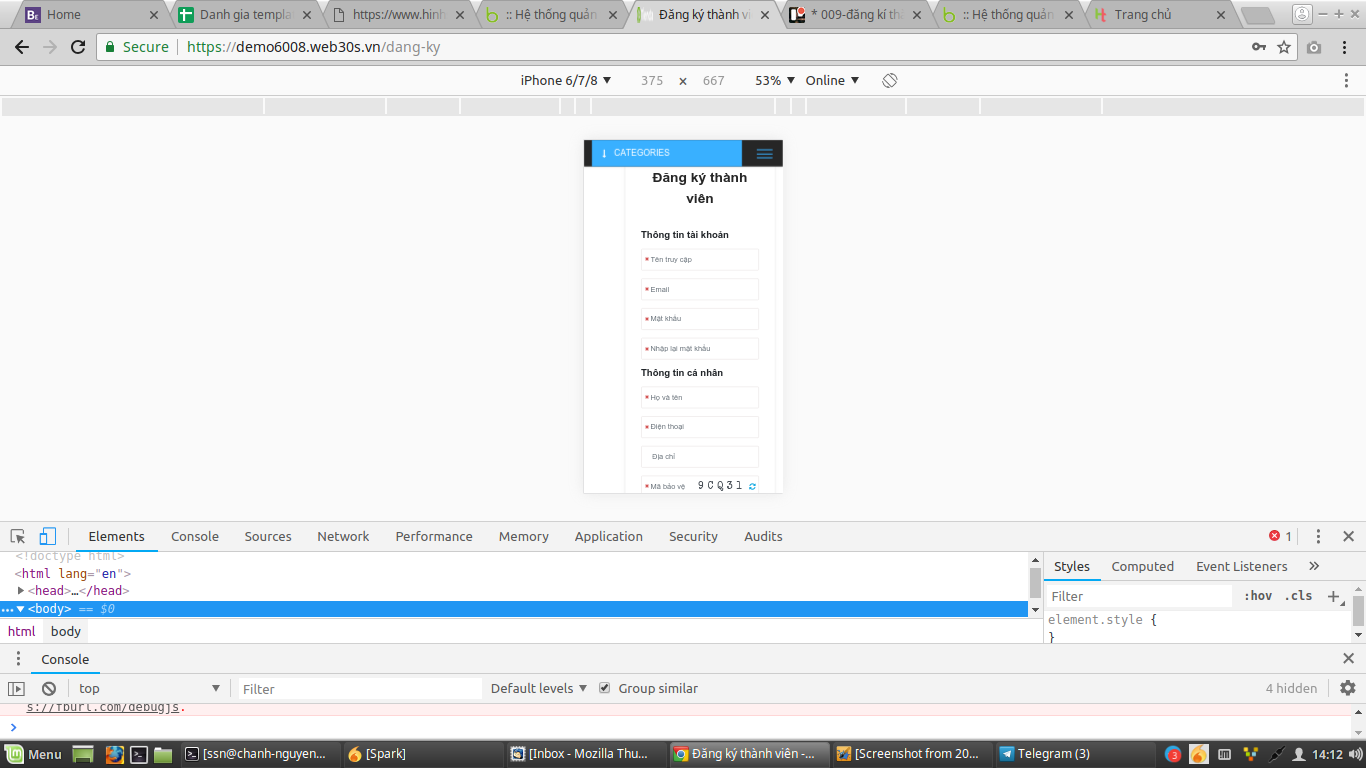This screenshot has height=768, width=1366.
Task: Open Default levels dropdown
Action: pos(539,688)
